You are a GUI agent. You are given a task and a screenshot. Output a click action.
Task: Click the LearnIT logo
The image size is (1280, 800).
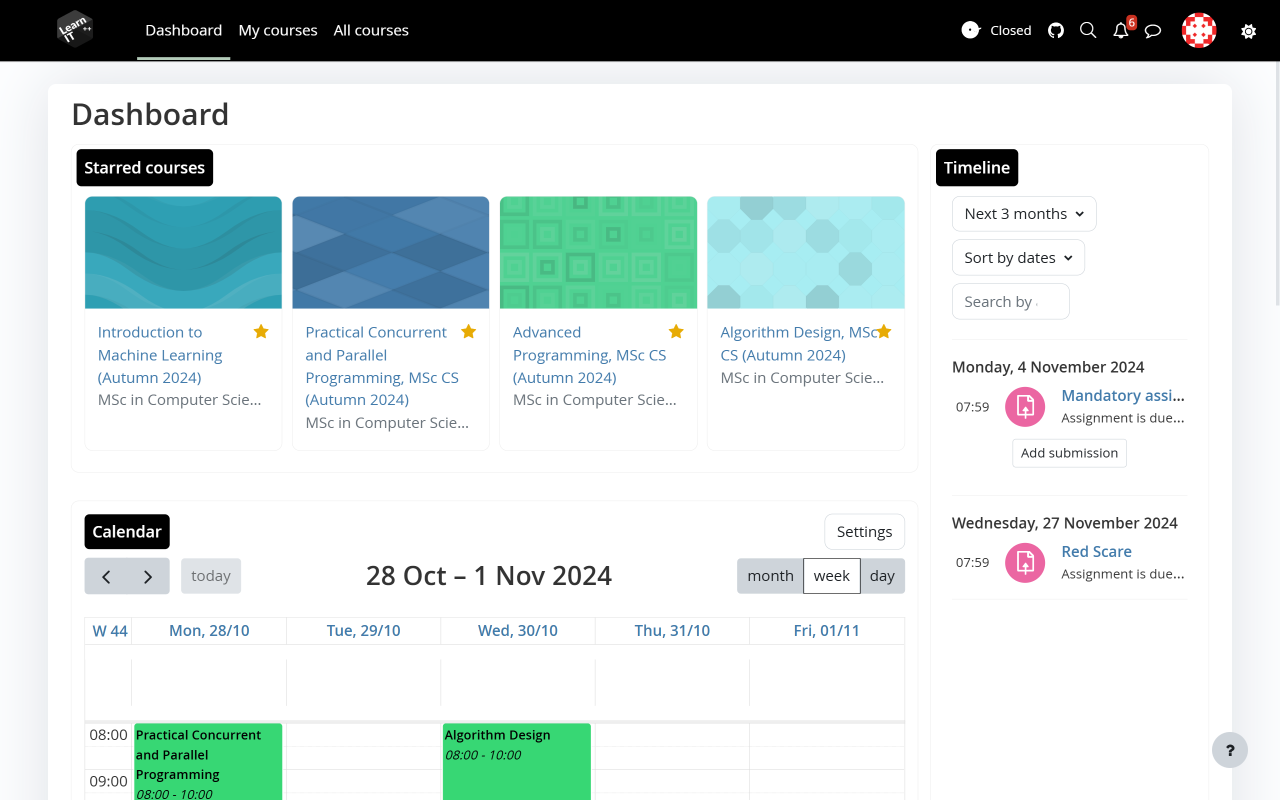(x=74, y=30)
